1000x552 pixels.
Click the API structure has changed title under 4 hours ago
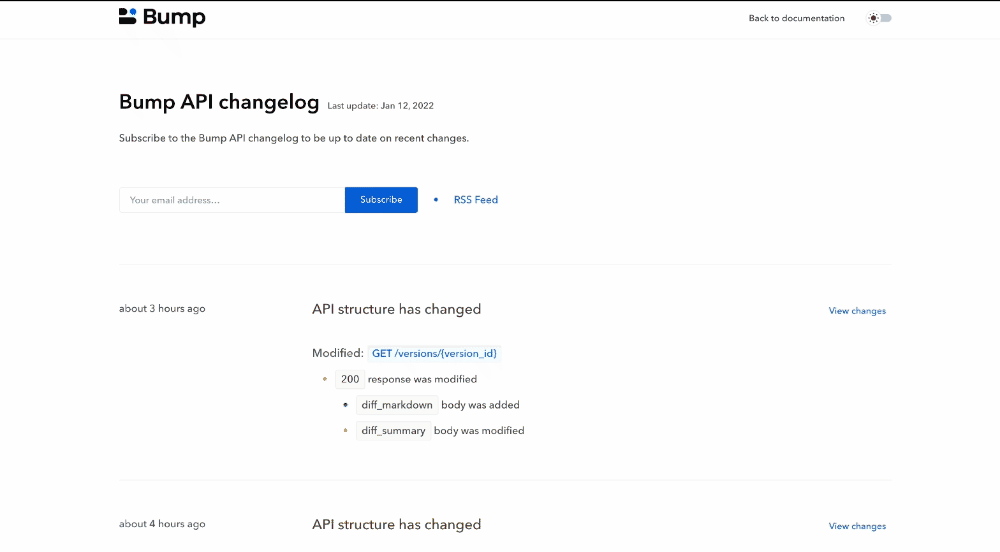click(396, 525)
